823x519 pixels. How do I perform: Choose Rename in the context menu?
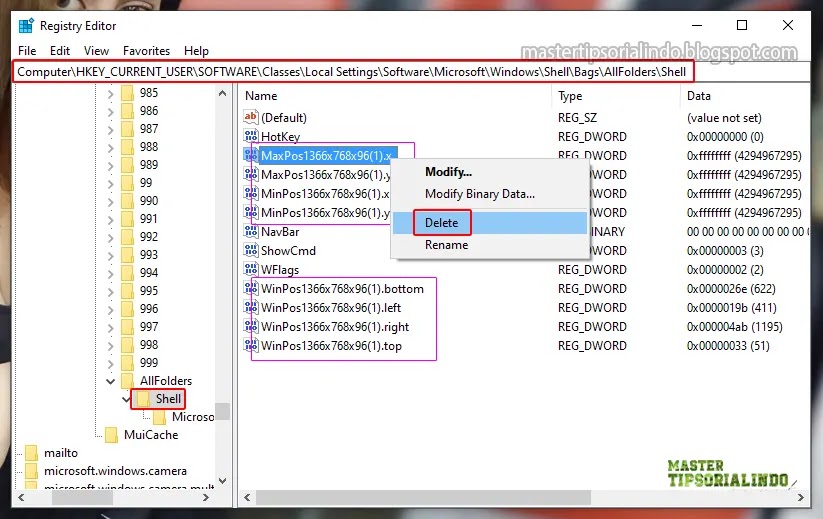[x=489, y=245]
